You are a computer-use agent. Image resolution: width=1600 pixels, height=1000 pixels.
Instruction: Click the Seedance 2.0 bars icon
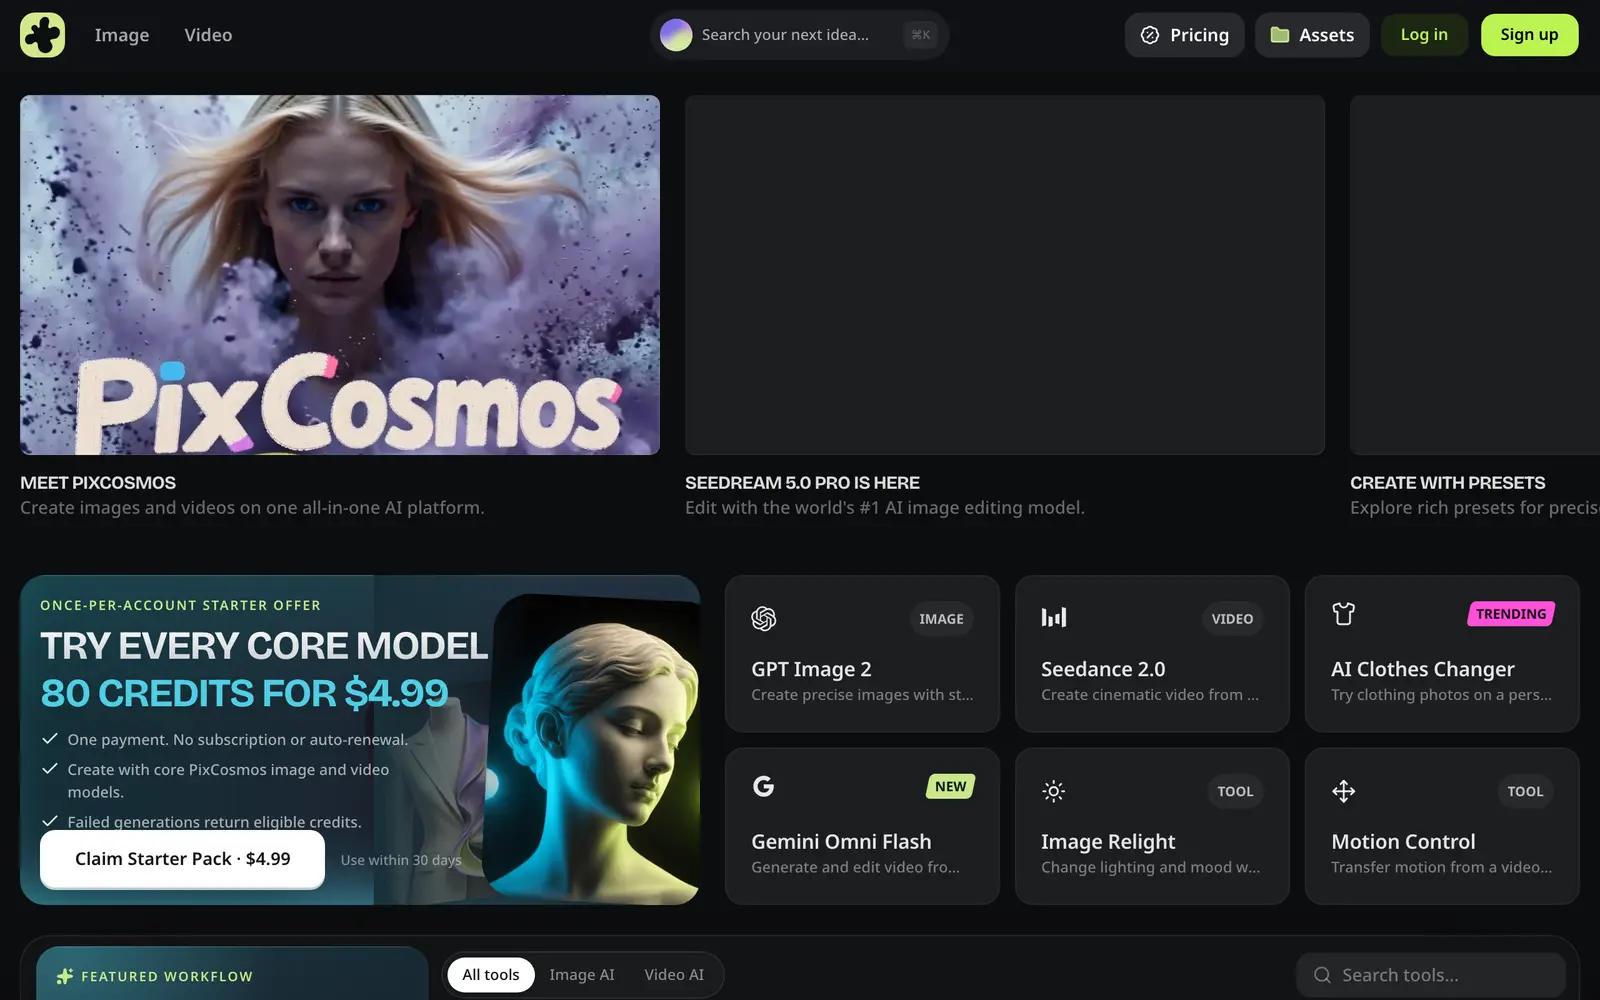pyautogui.click(x=1053, y=617)
